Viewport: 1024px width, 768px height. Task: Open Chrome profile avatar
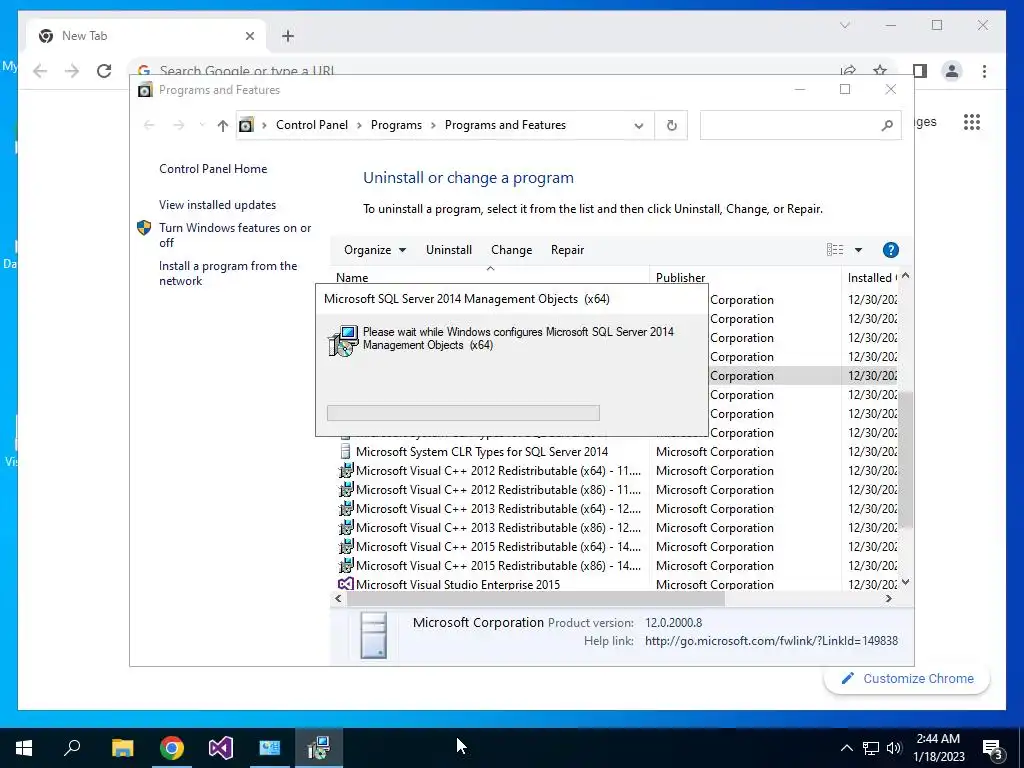(x=952, y=71)
